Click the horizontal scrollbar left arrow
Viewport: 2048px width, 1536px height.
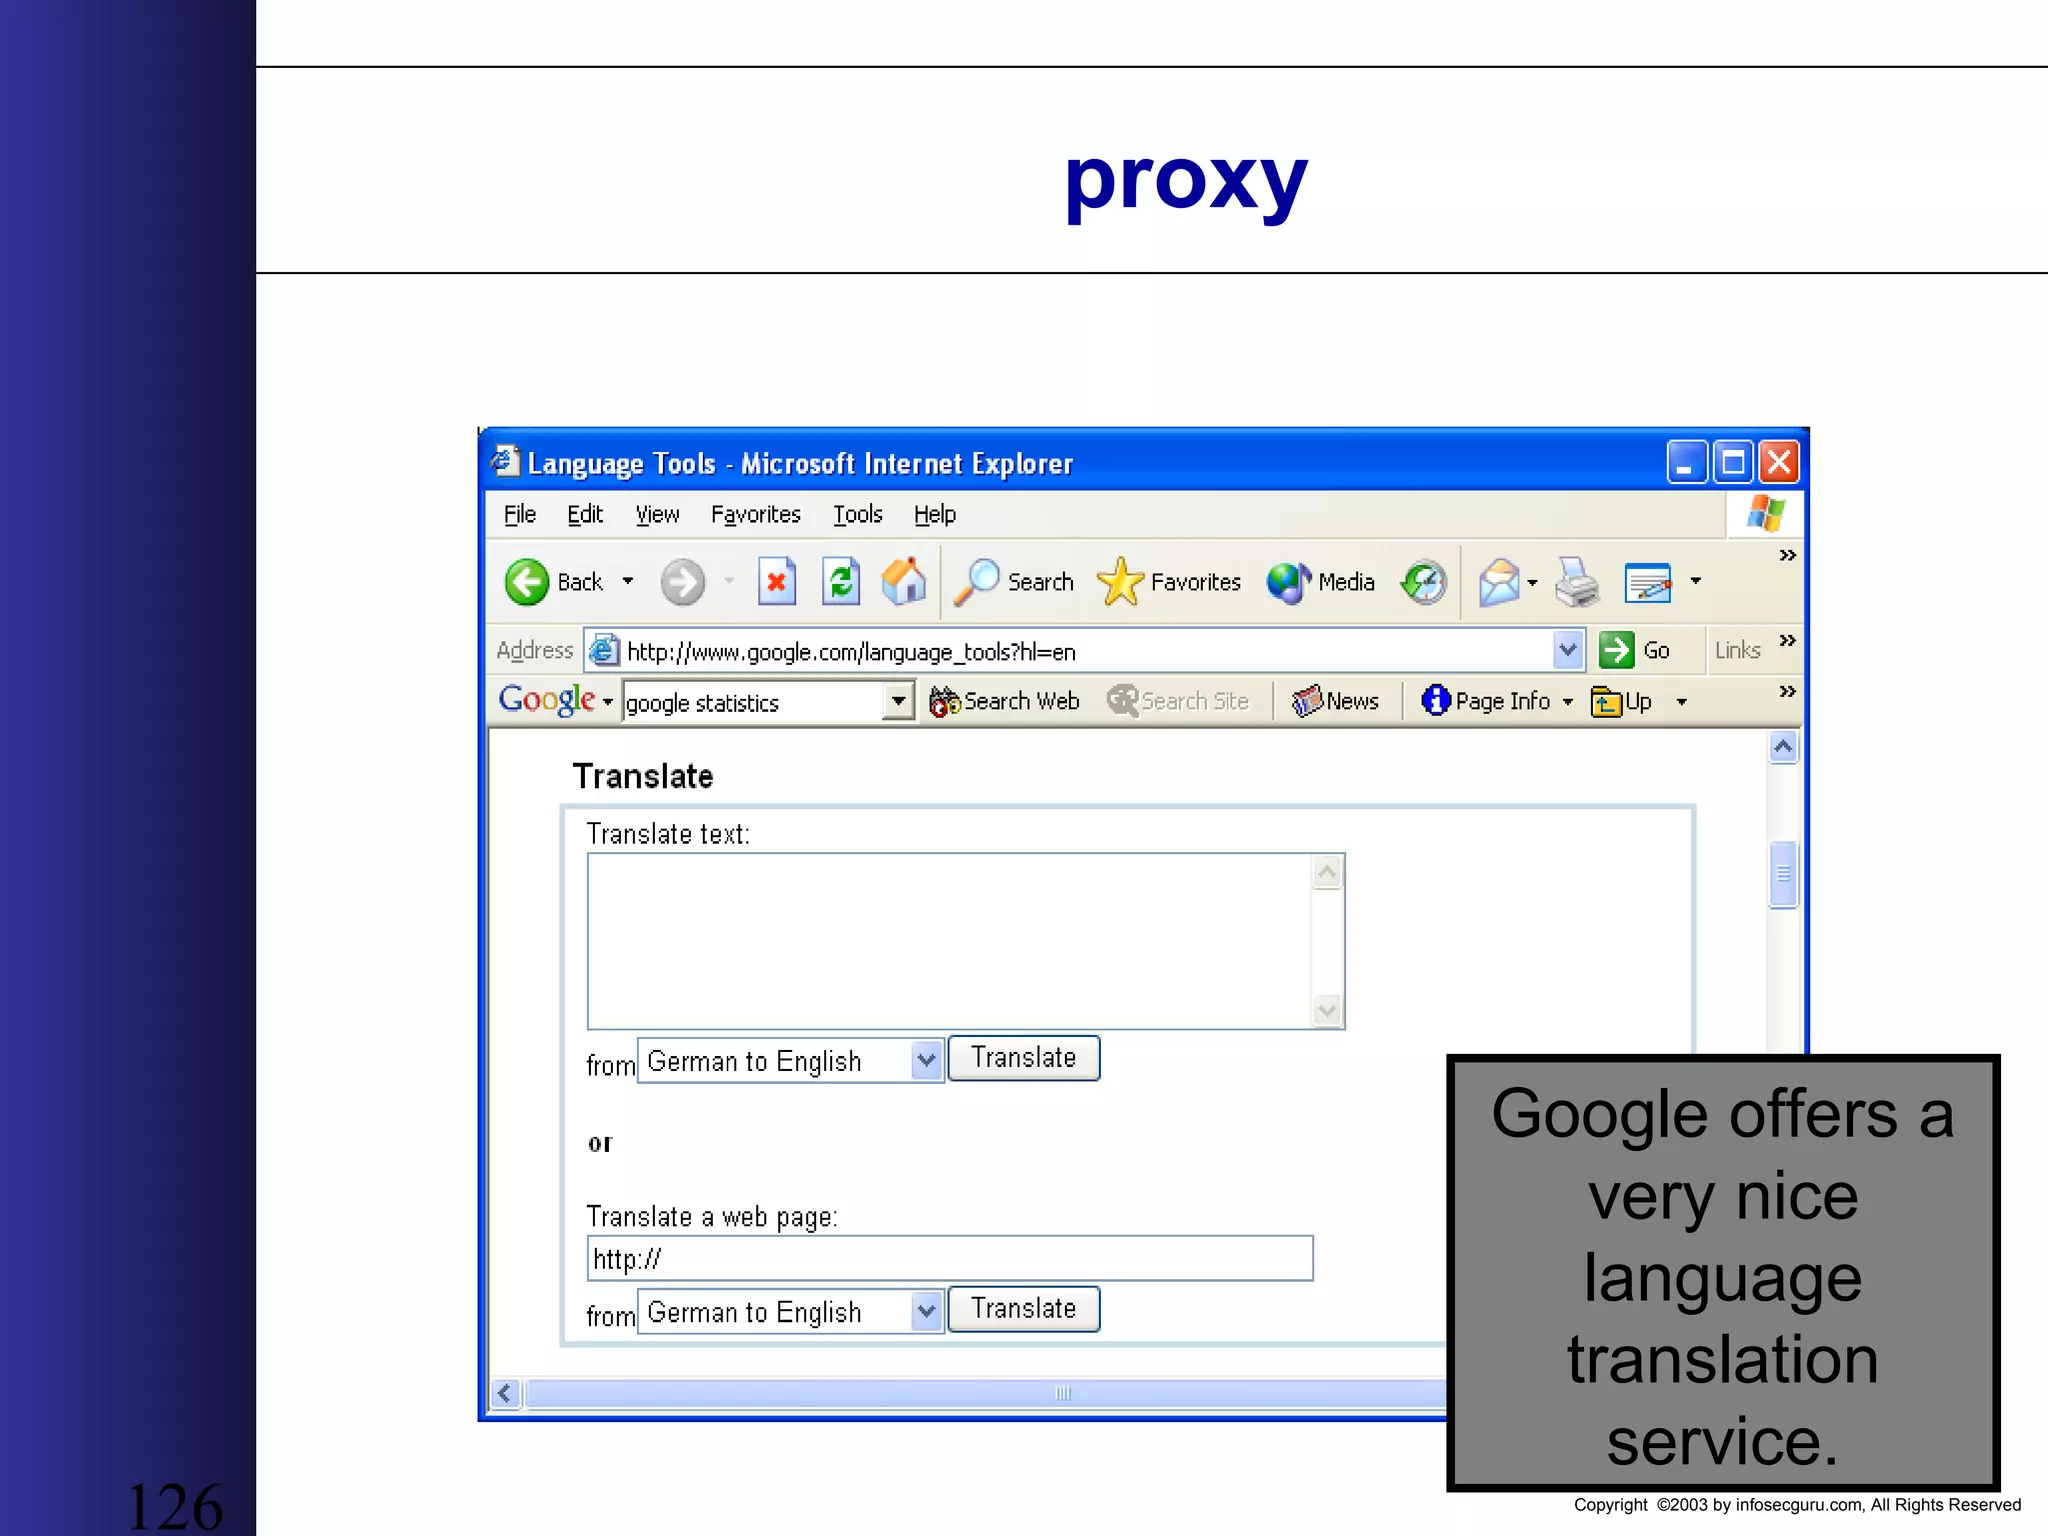click(506, 1393)
